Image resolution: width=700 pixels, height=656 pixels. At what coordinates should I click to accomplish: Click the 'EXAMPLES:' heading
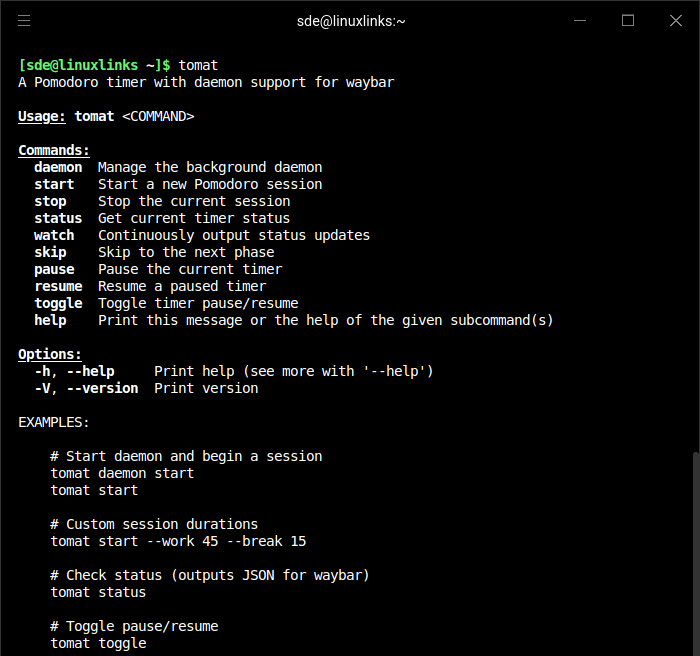(x=54, y=422)
